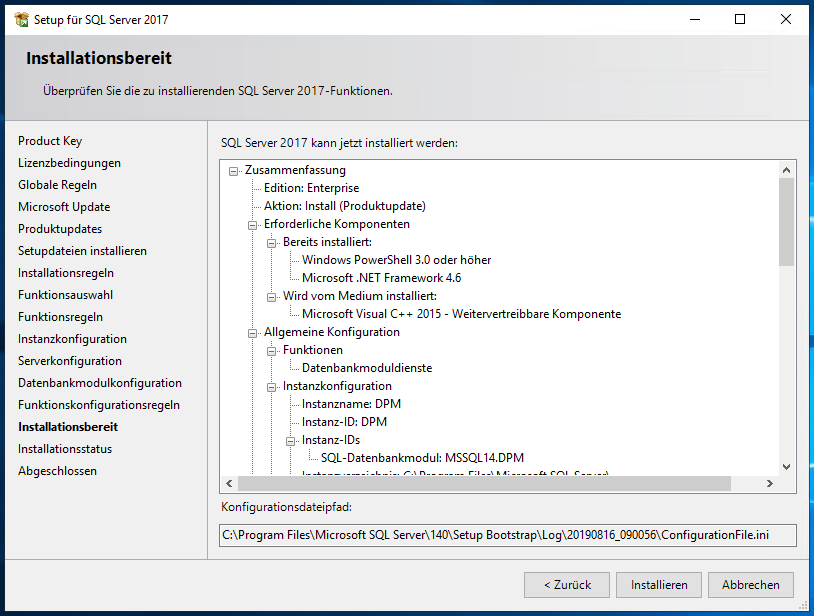Screen dimensions: 814x616
Task: Open the Lizenzbedingungen step
Action: click(69, 163)
